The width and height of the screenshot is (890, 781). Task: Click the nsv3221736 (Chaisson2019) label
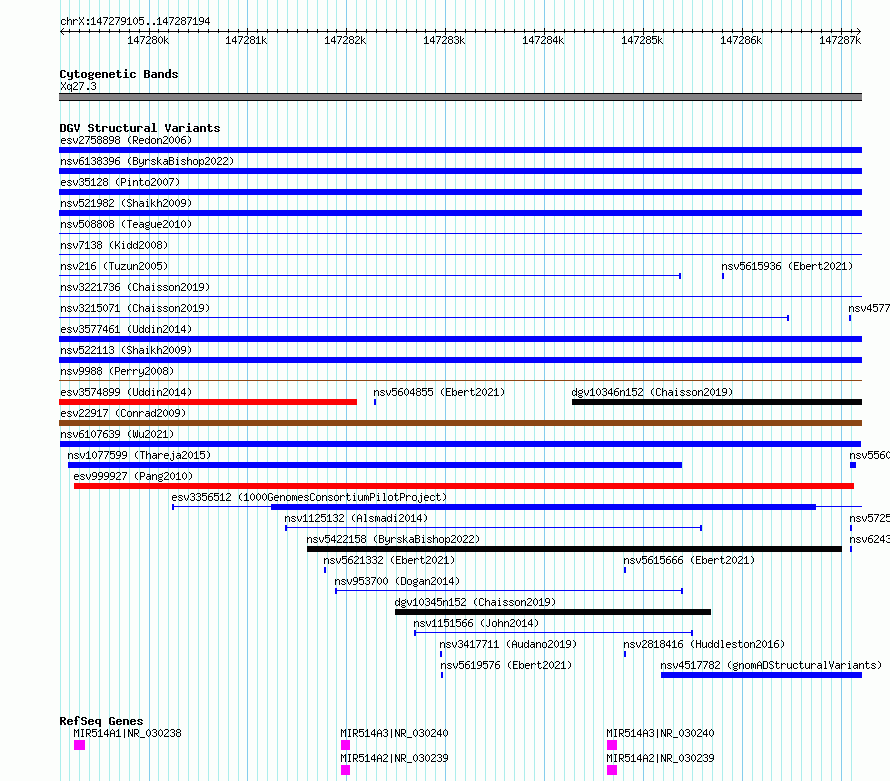[135, 287]
